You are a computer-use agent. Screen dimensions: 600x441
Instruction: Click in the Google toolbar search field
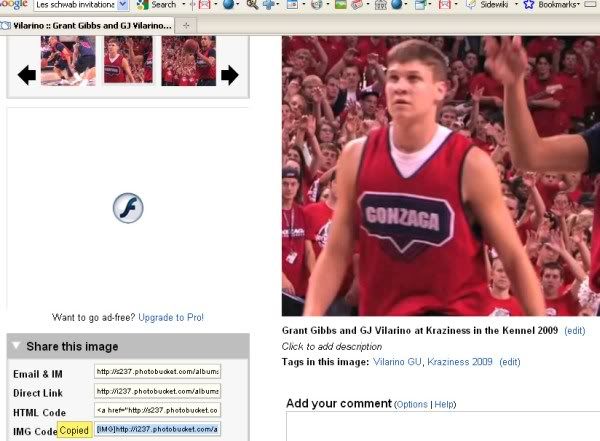pyautogui.click(x=75, y=5)
